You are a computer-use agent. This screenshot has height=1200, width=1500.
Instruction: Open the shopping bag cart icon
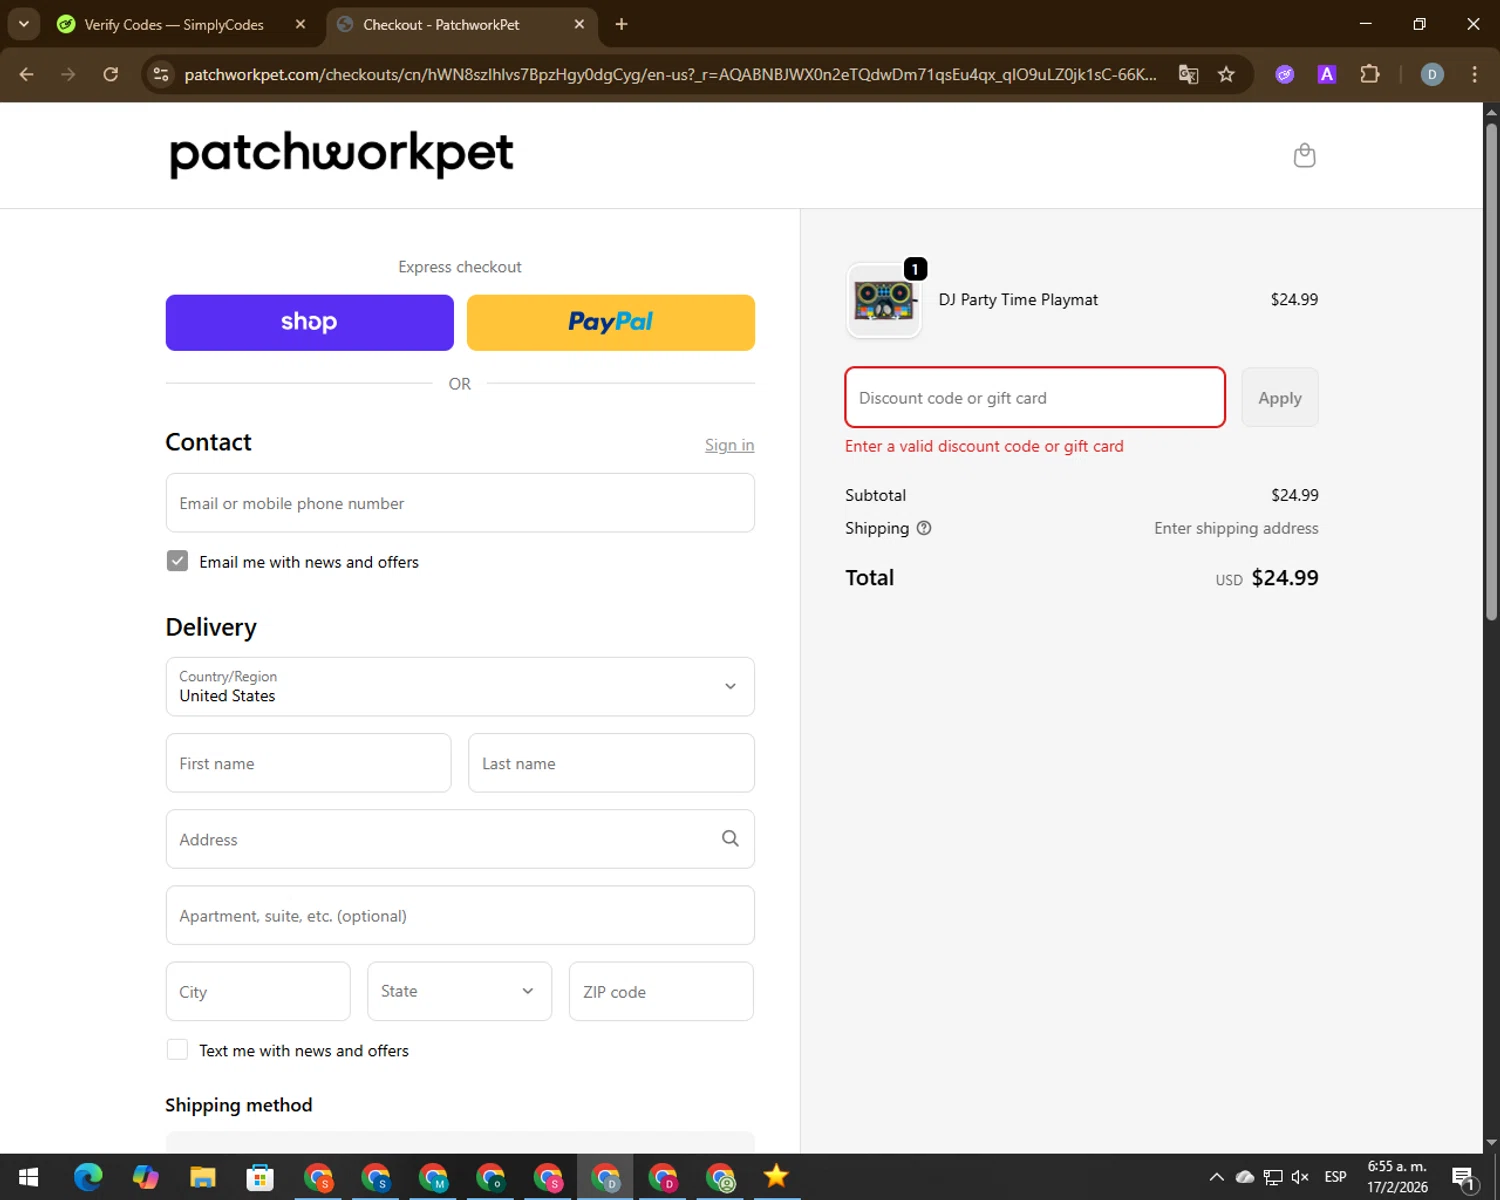[1304, 155]
